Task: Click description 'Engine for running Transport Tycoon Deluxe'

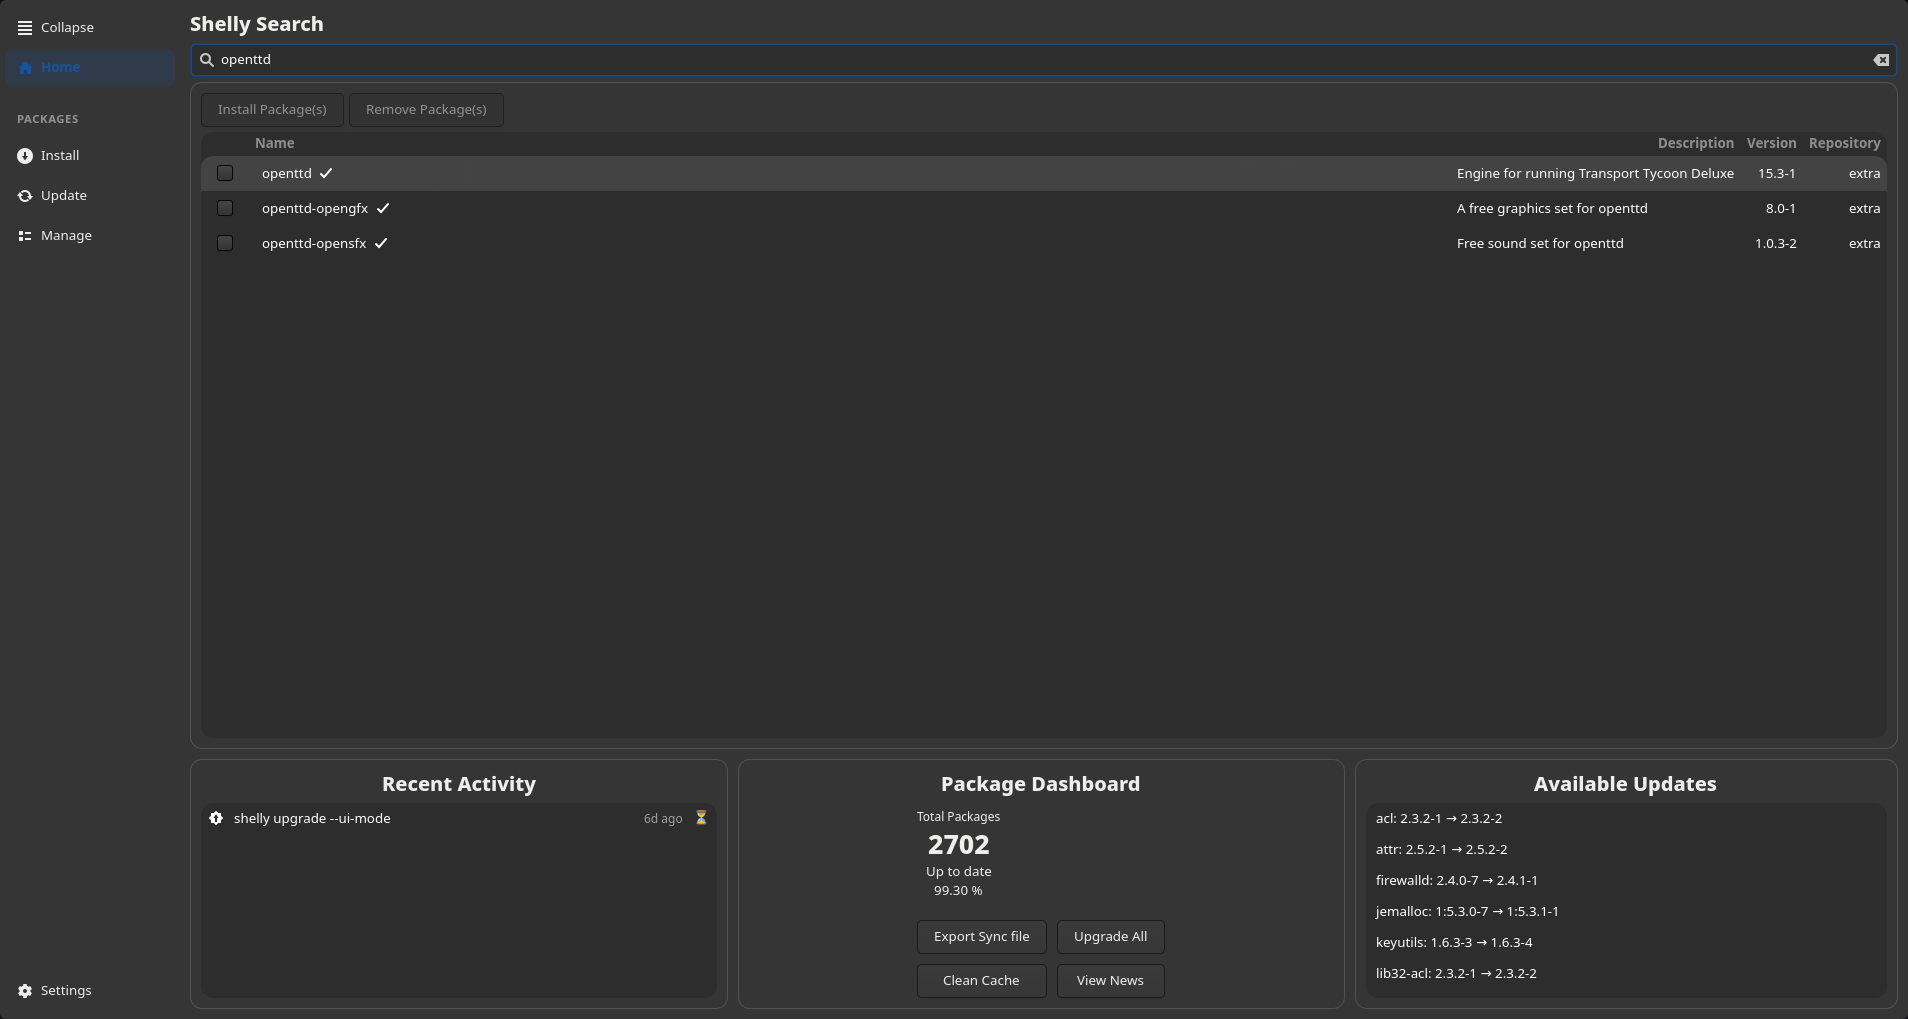Action: coord(1595,174)
